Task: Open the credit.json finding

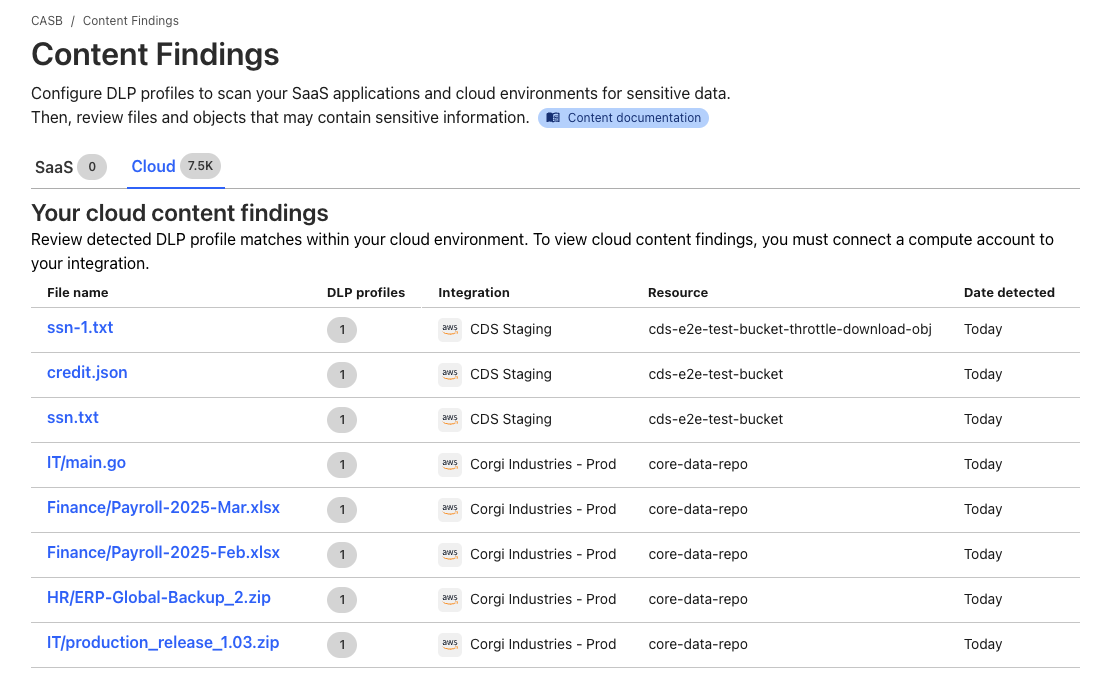Action: pos(87,373)
